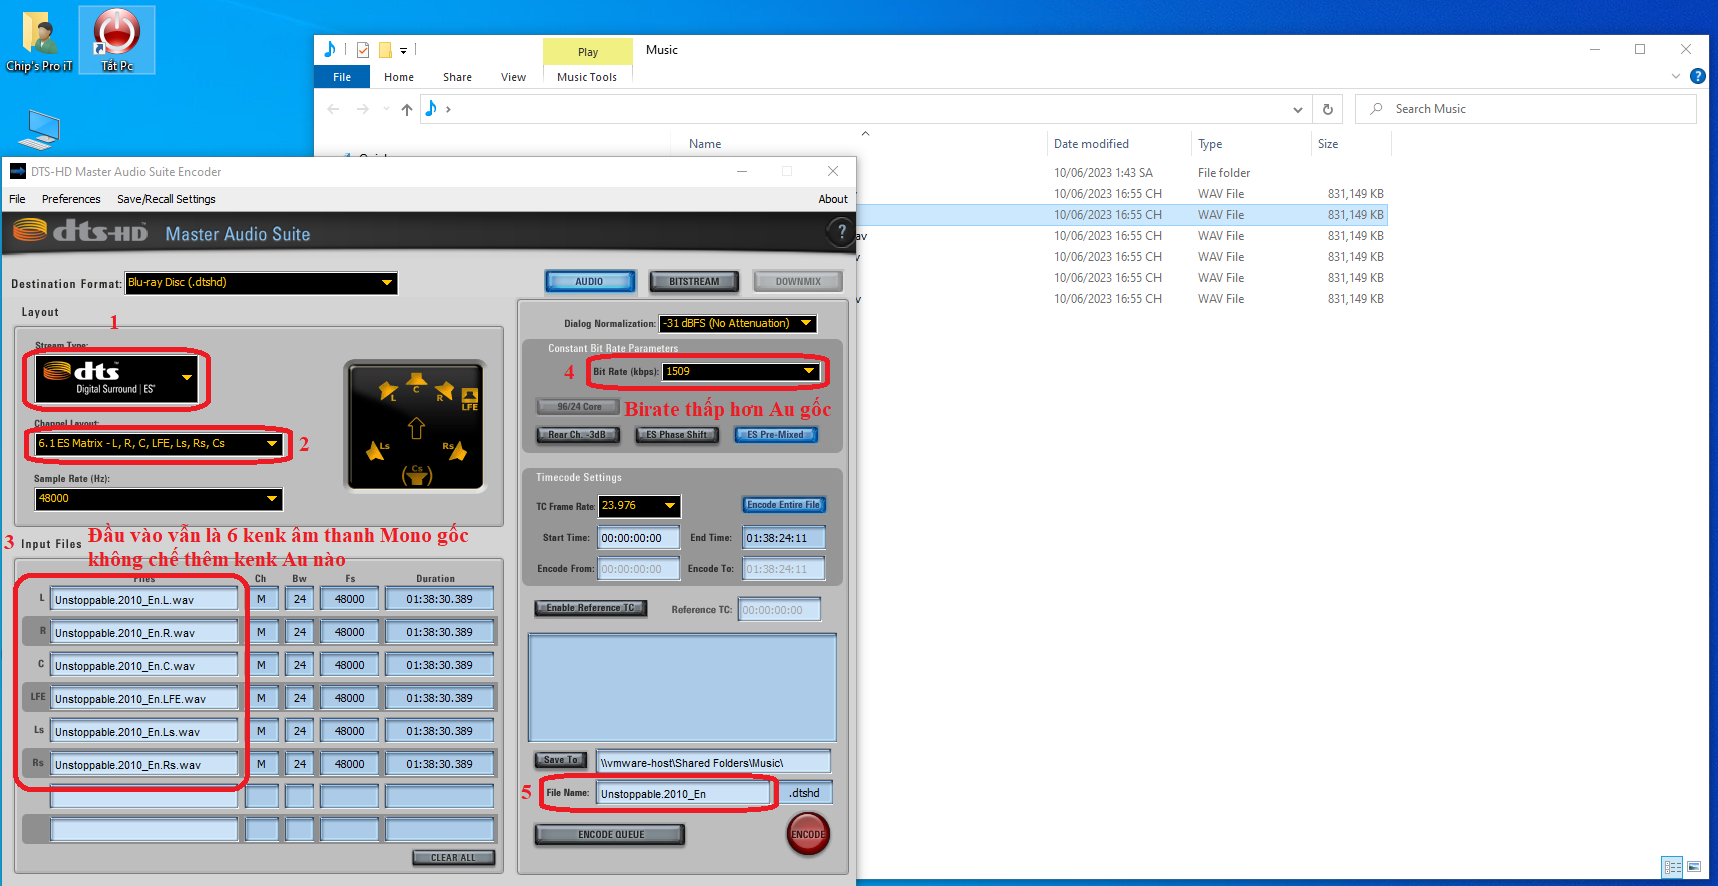The width and height of the screenshot is (1718, 886).
Task: Select the Cs center surround speaker icon
Action: (x=417, y=474)
